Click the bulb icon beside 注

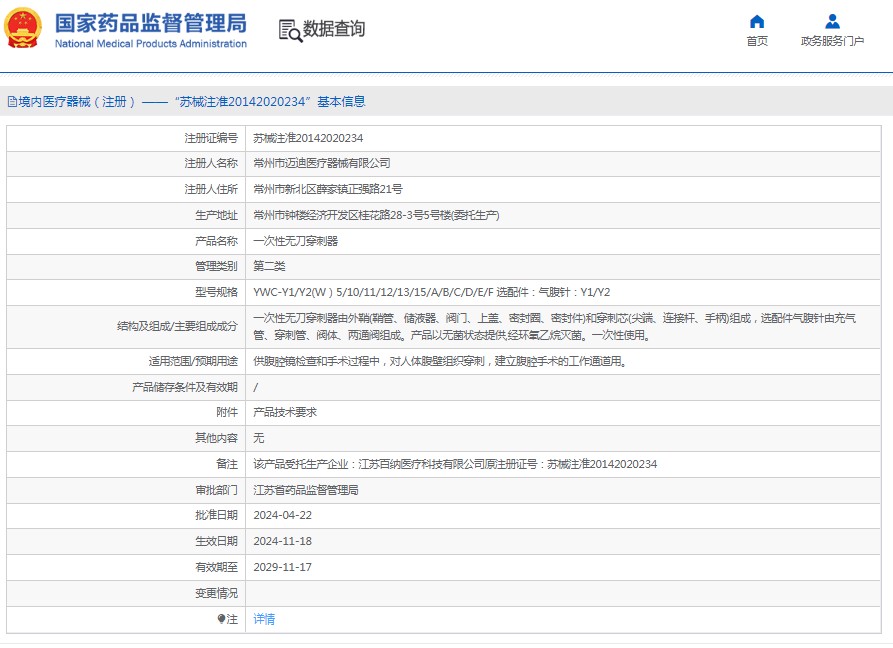[221, 619]
